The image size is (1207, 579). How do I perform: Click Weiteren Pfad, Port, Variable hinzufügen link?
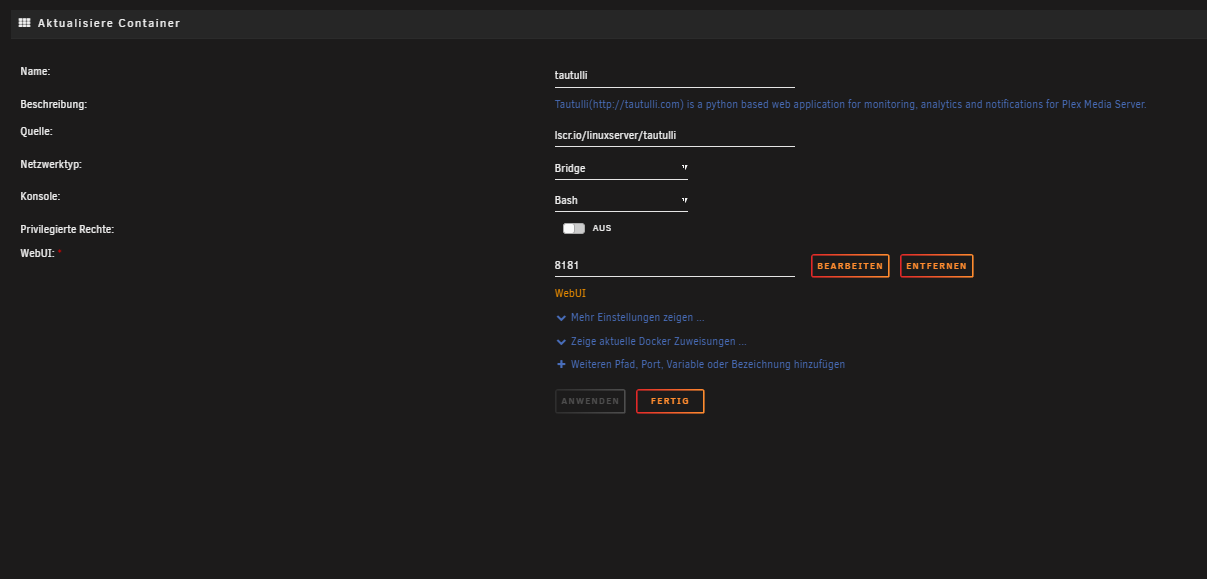pos(708,365)
